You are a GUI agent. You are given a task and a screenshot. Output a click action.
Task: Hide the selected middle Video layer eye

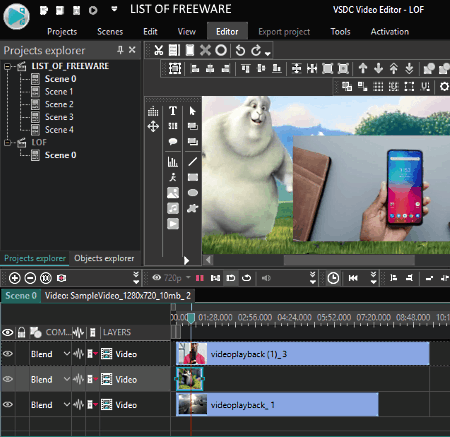pyautogui.click(x=8, y=379)
